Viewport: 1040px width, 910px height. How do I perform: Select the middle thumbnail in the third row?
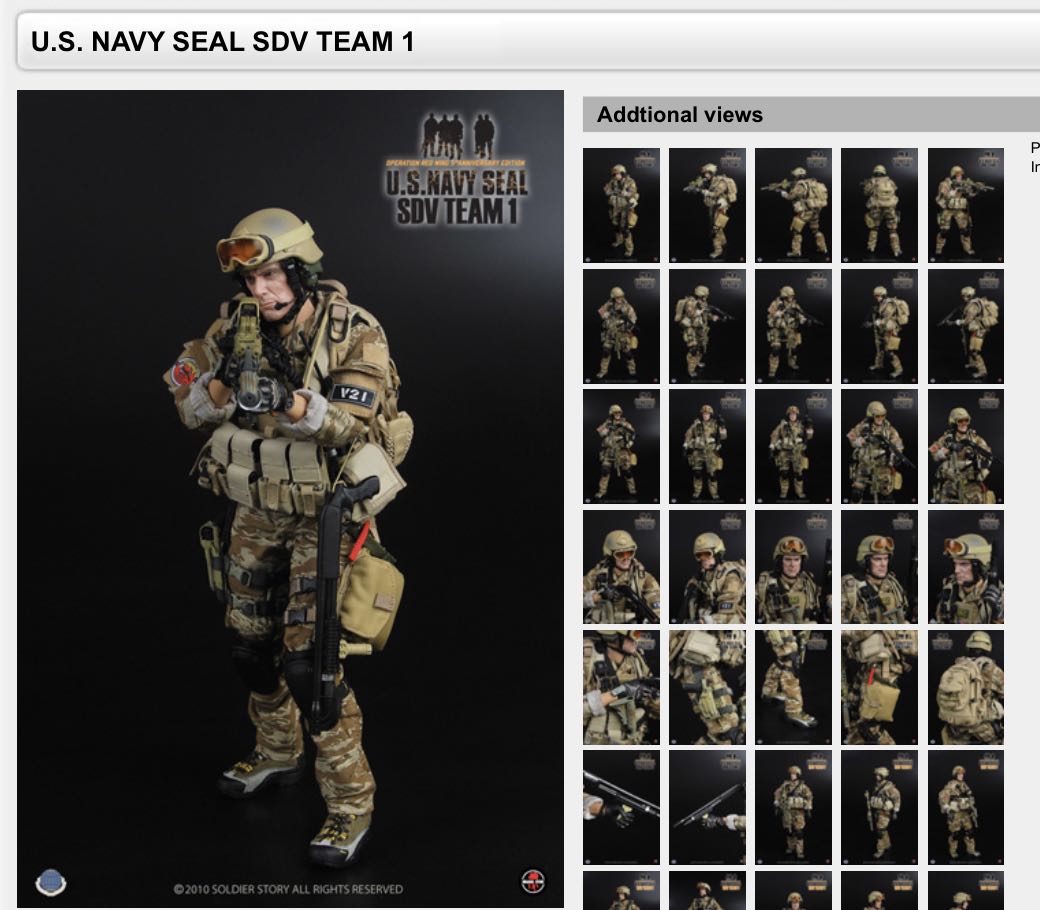coord(792,445)
